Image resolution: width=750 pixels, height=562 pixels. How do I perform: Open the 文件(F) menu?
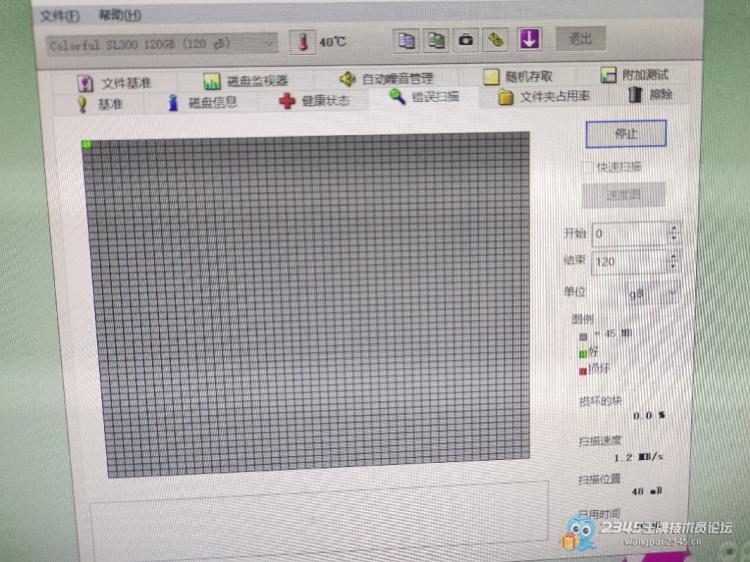click(x=59, y=16)
